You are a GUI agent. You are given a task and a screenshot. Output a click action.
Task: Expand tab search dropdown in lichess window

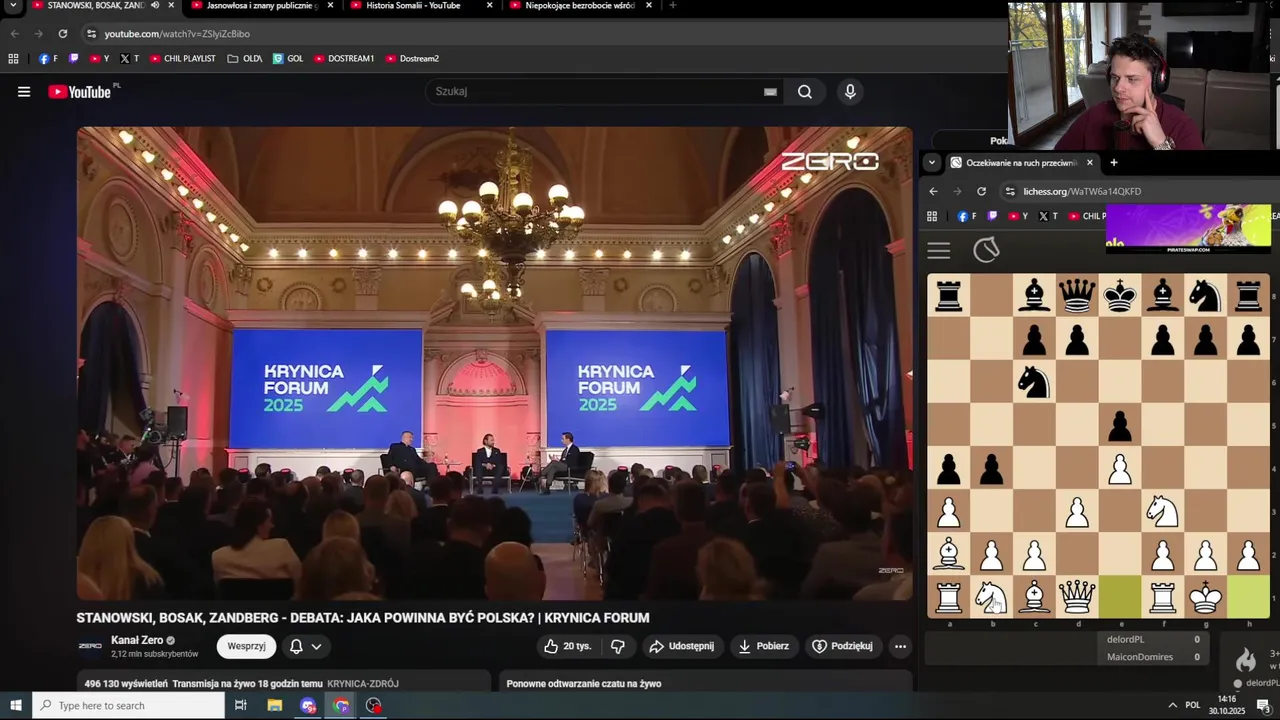point(931,162)
